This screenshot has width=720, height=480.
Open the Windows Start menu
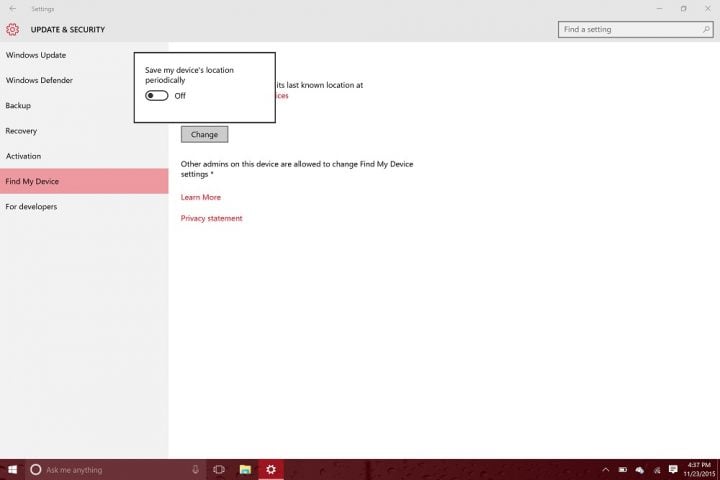click(12, 469)
